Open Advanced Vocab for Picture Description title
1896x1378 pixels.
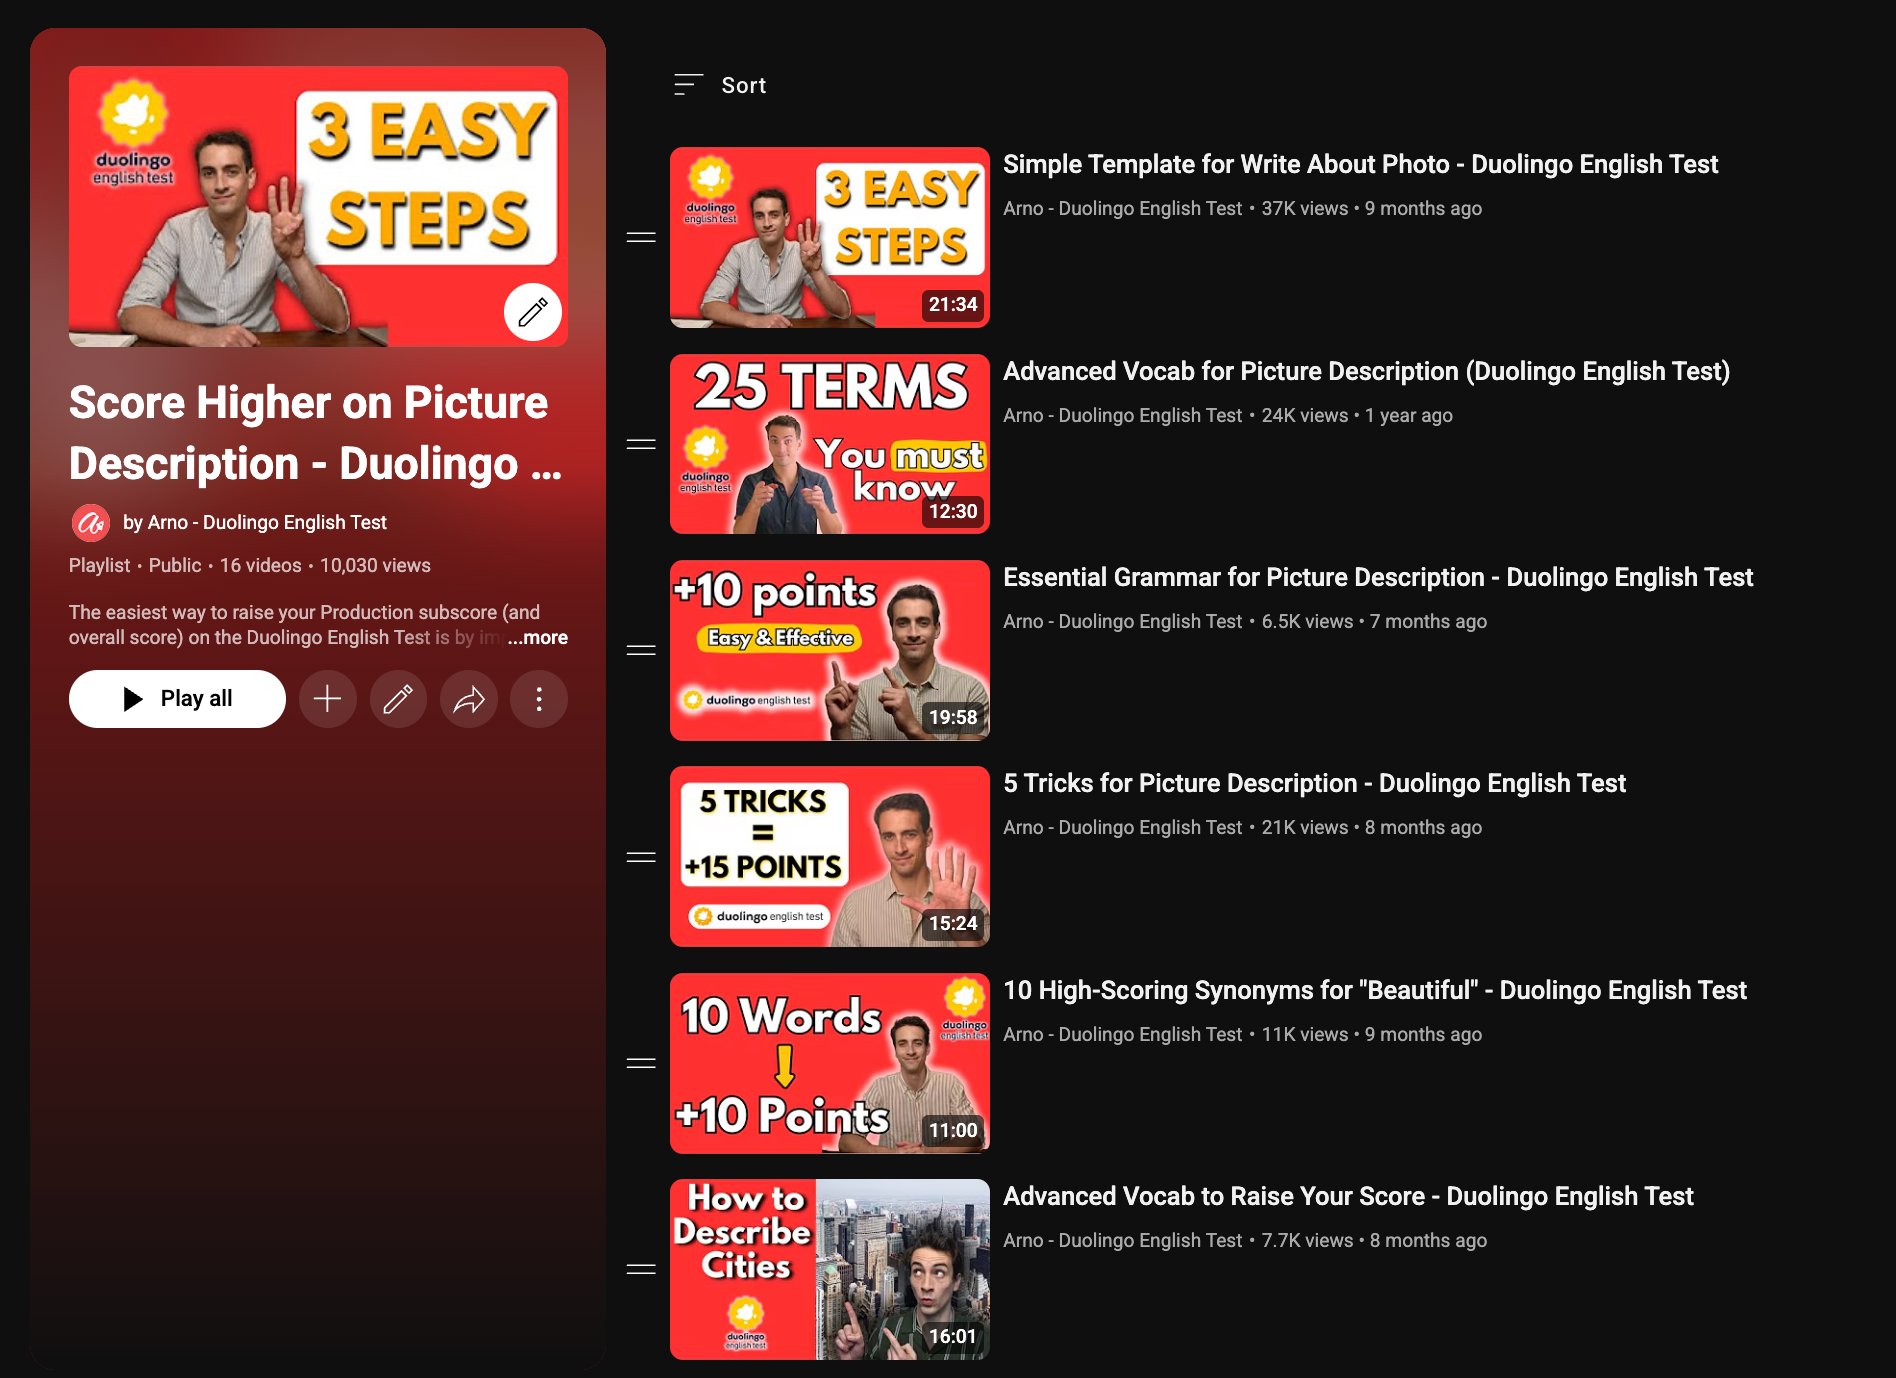pos(1366,371)
